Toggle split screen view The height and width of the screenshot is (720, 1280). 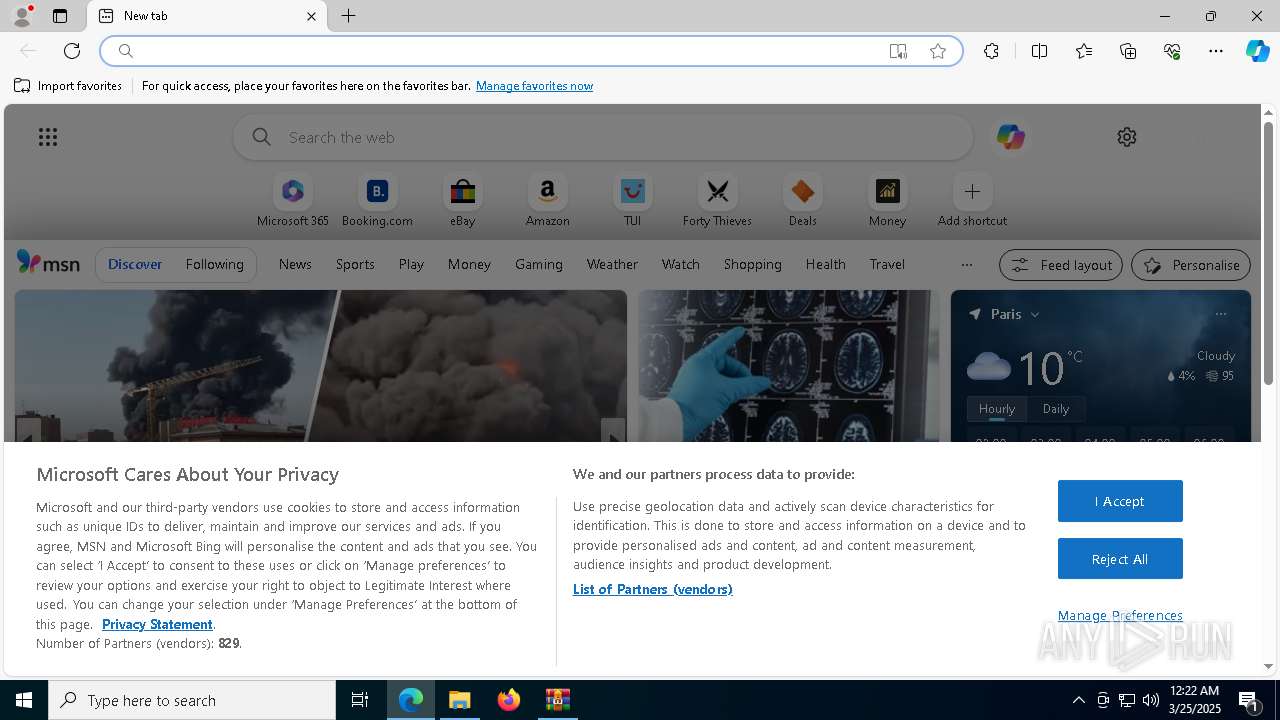[1039, 51]
